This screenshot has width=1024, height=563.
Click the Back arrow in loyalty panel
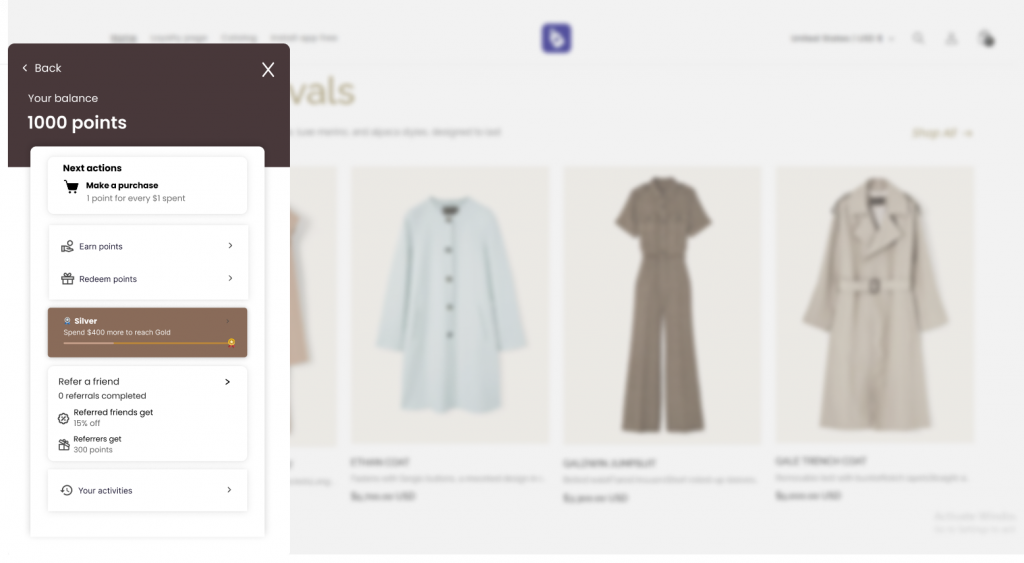click(x=26, y=68)
